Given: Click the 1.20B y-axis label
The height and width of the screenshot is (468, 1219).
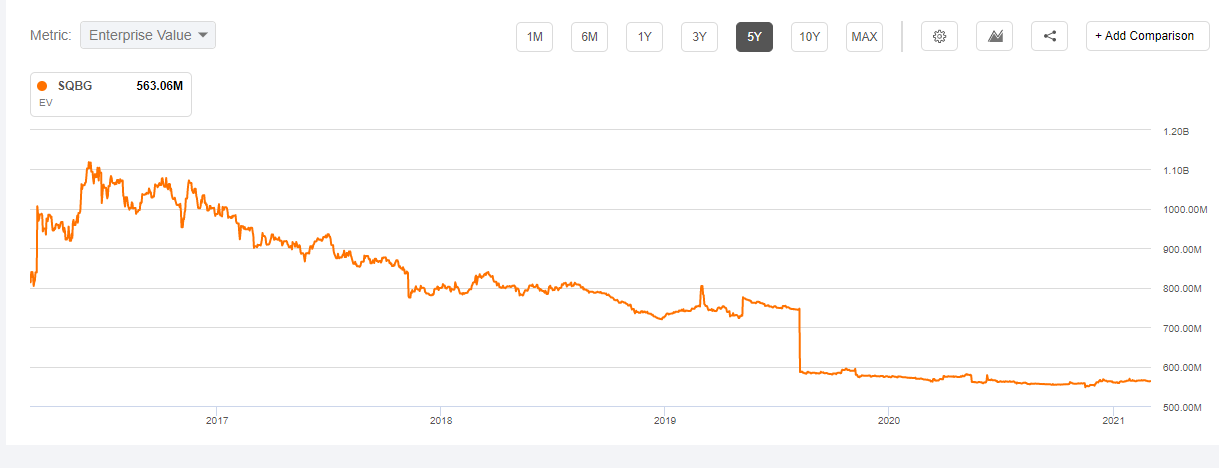Looking at the screenshot, I should (1176, 132).
